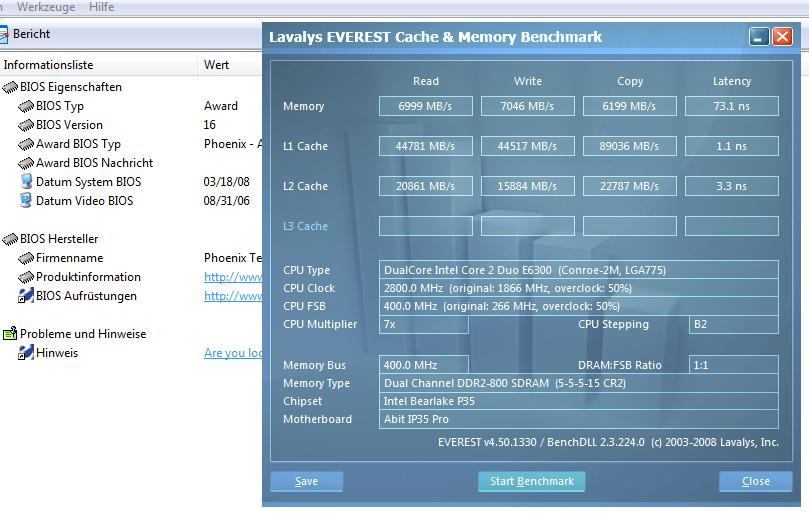Click the CPU Type field with Core 2 Duo E6300
809x516 pixels.
coord(578,270)
